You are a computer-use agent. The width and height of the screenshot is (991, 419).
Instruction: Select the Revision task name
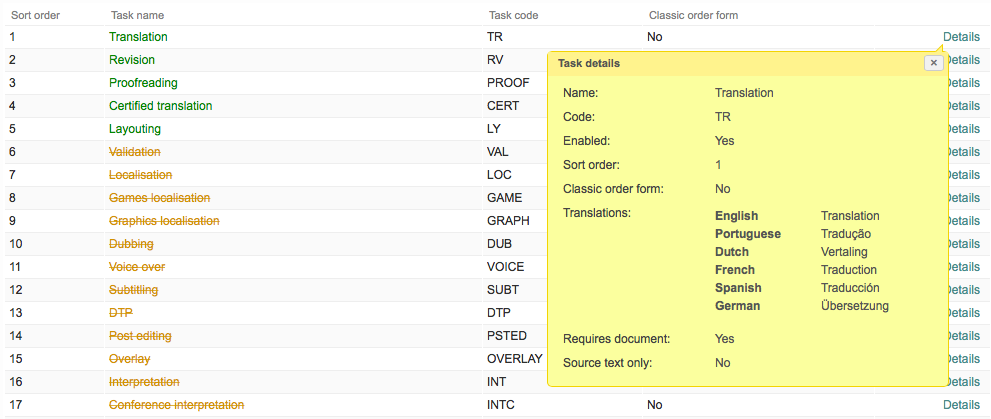132,60
